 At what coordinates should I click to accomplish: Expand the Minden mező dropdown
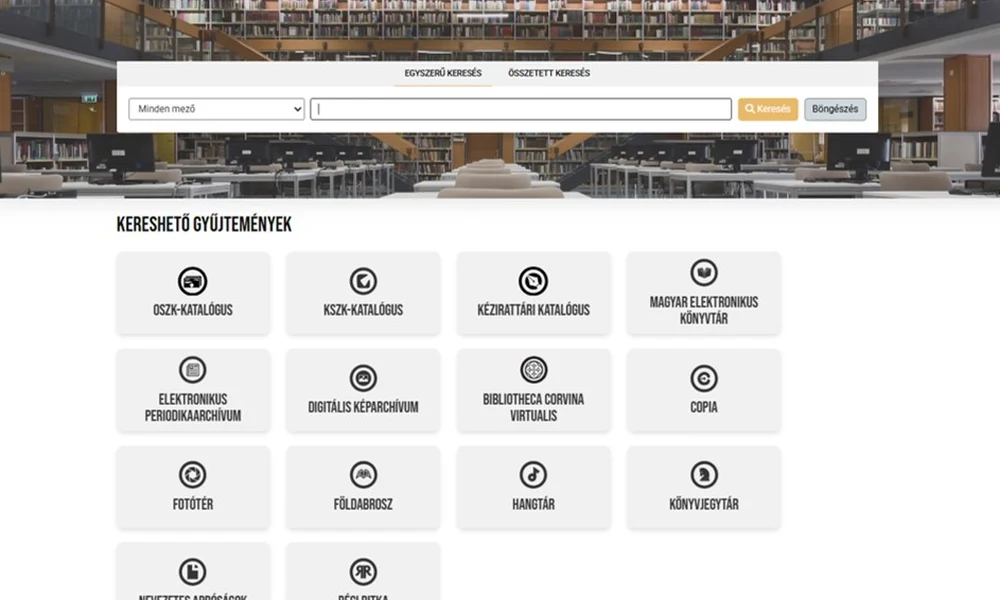point(216,109)
